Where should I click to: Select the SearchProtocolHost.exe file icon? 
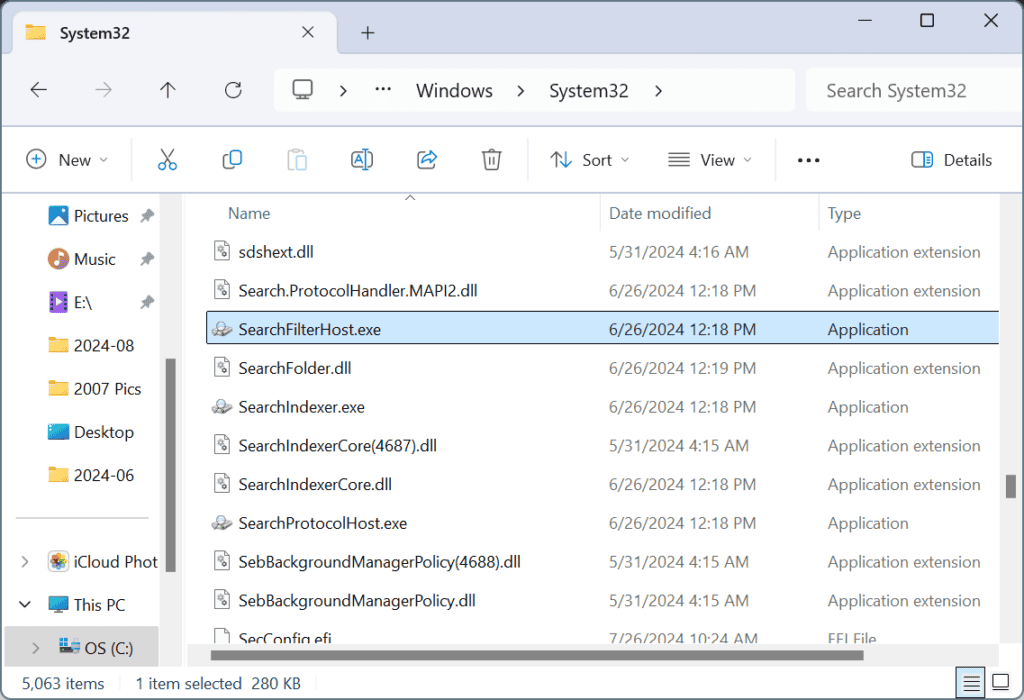(x=222, y=523)
